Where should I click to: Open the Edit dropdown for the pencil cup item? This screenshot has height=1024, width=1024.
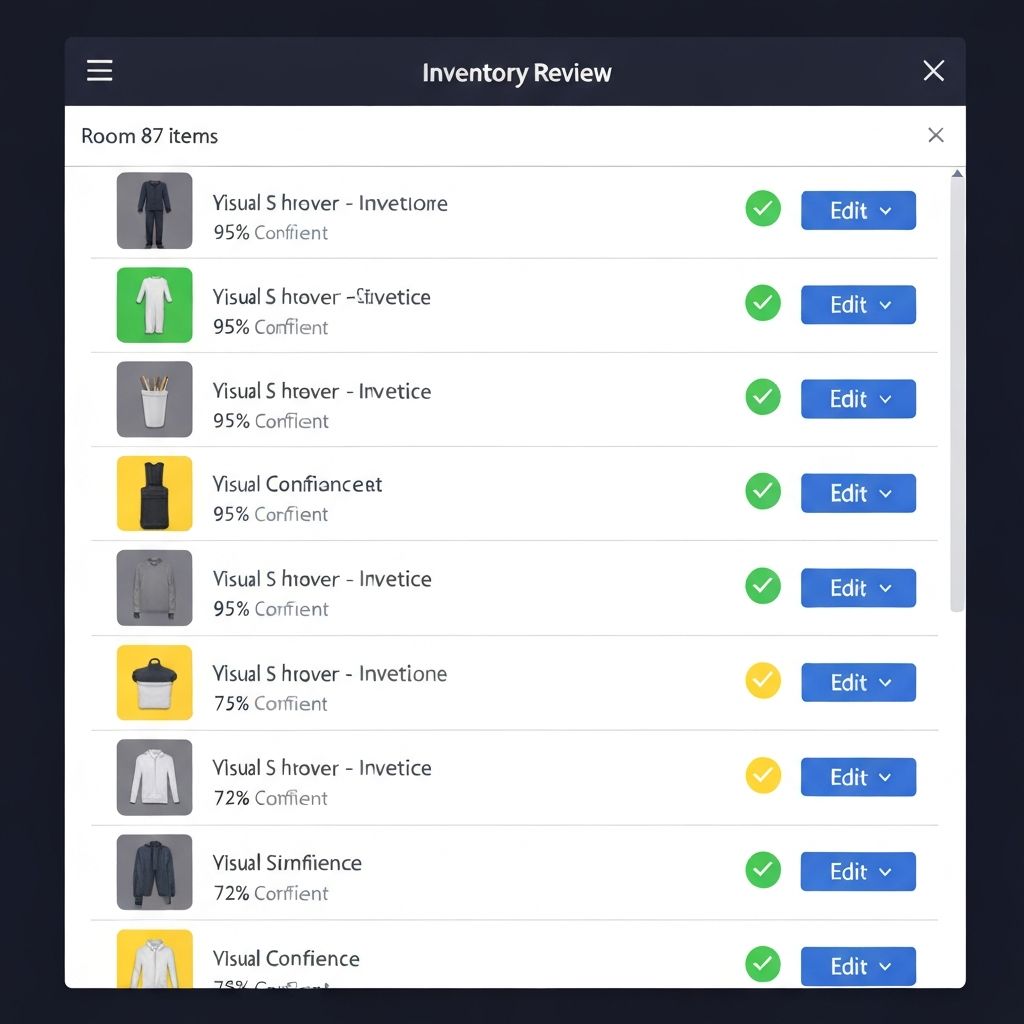(858, 398)
